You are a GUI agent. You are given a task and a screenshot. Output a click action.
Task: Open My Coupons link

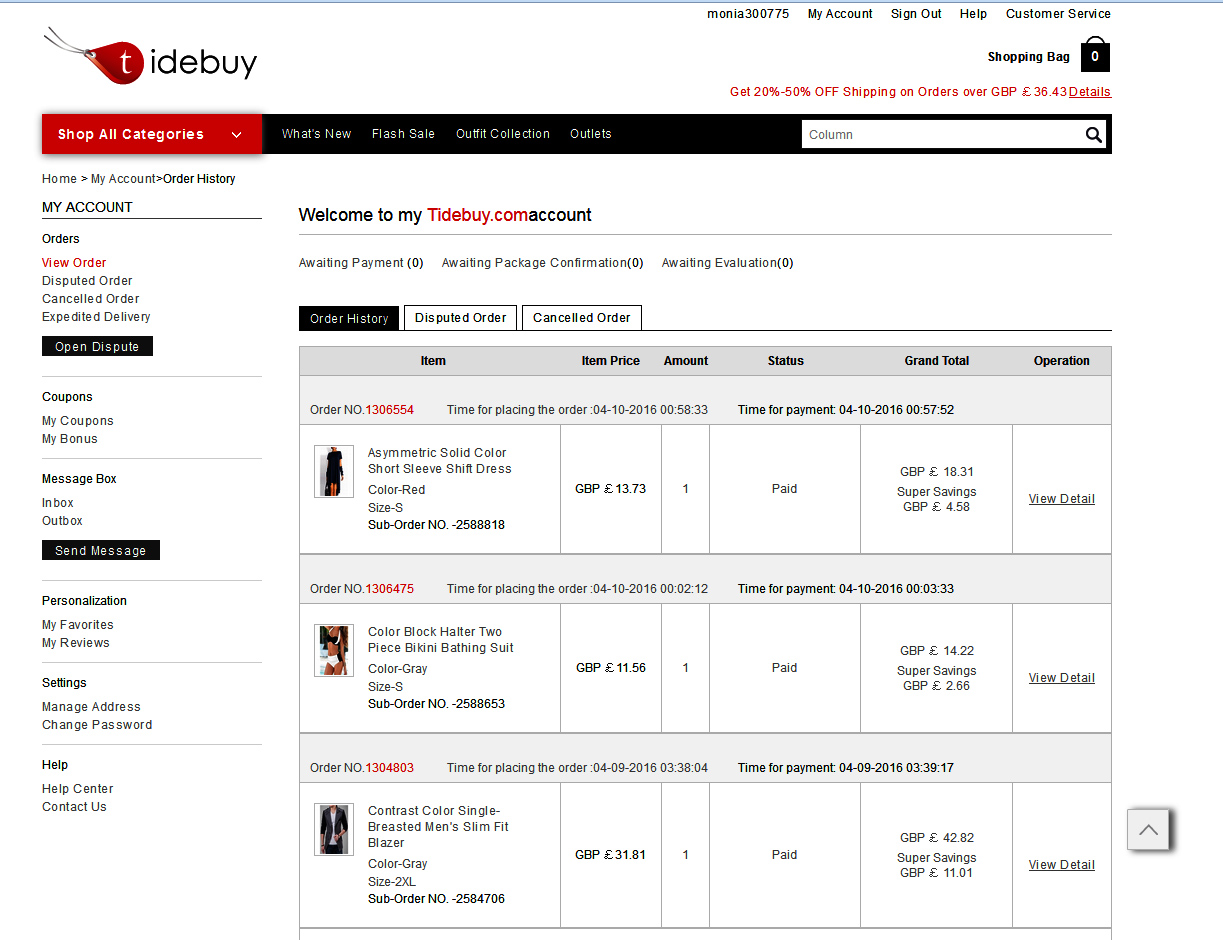coord(78,421)
